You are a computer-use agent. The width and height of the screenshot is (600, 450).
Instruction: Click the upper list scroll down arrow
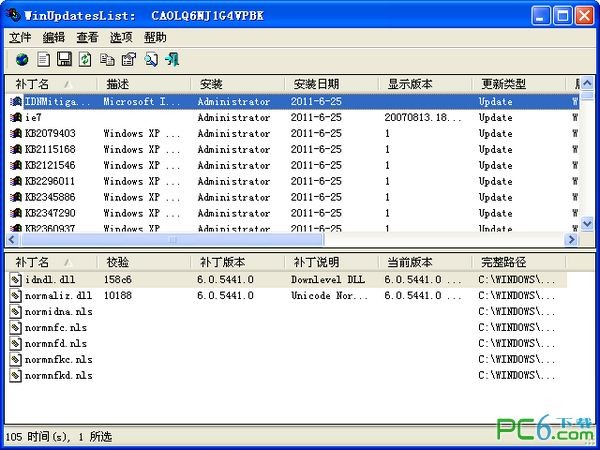click(x=587, y=223)
